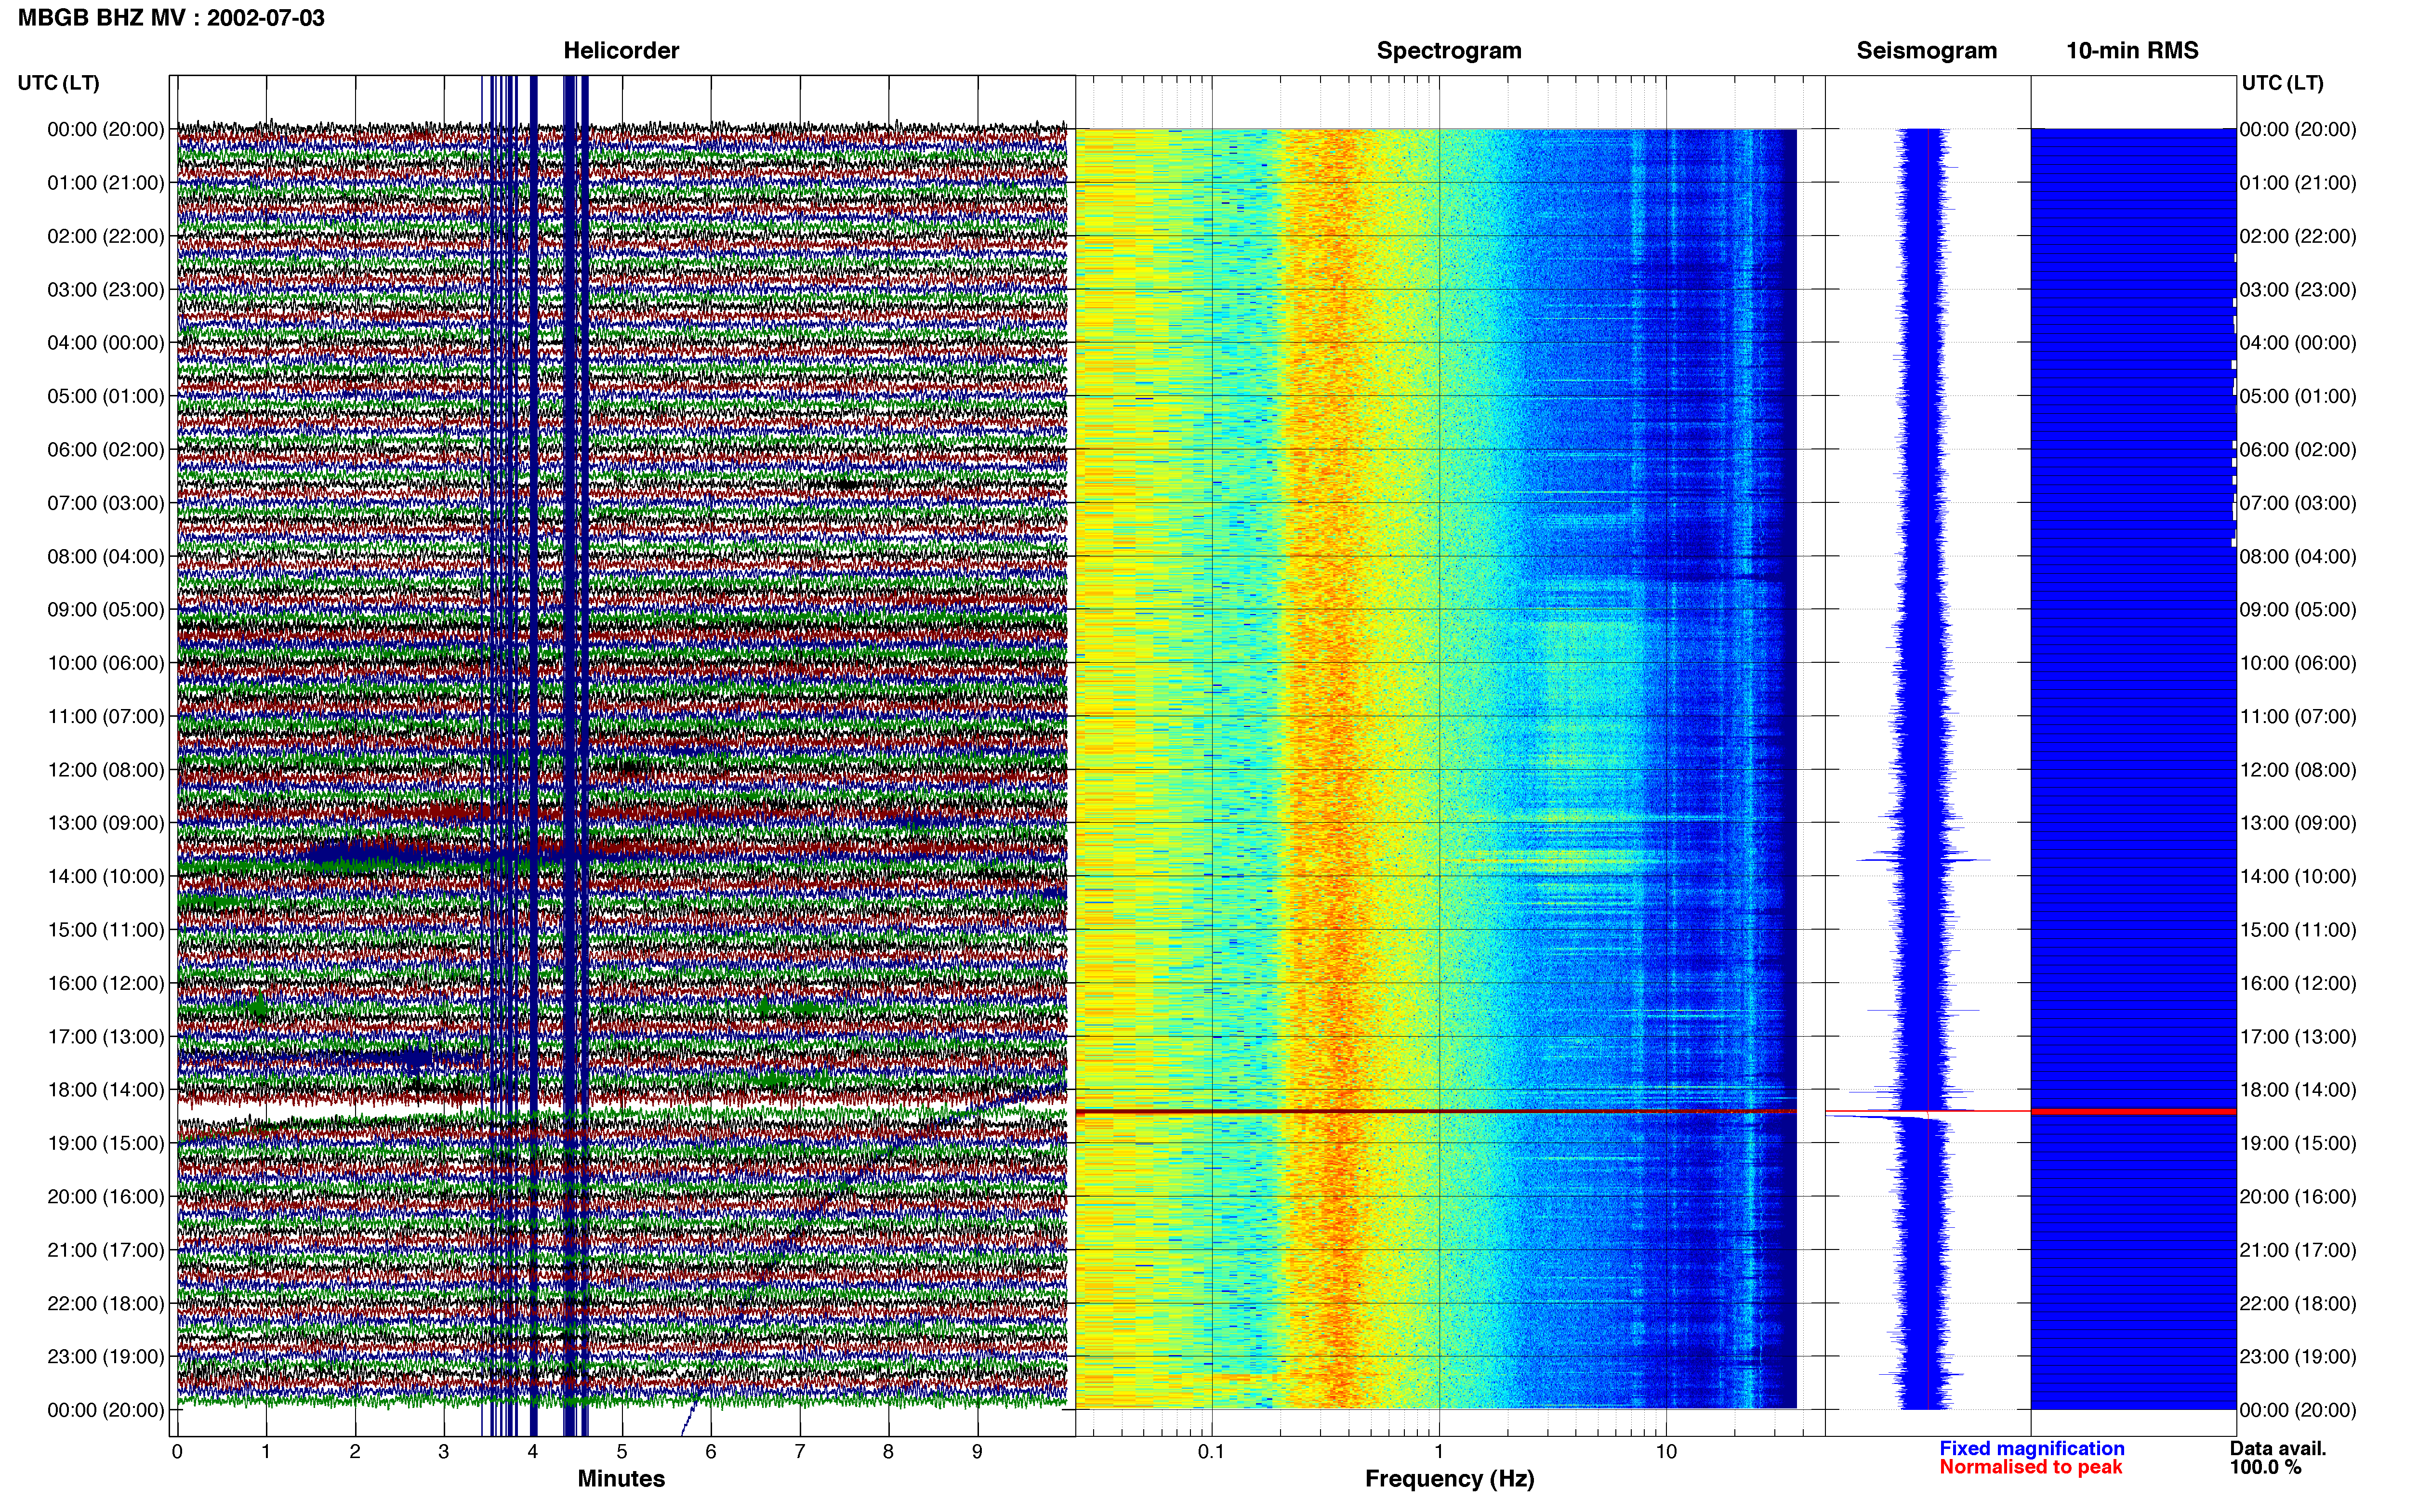Viewport: 2418px width, 1512px height.
Task: Click left time label 22:00 (18:00)
Action: pyautogui.click(x=106, y=1303)
